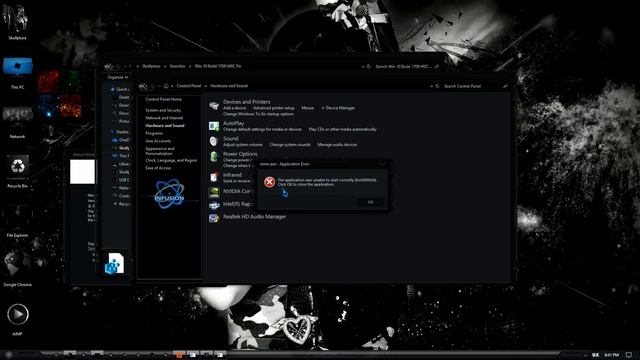Open Google Chrome desktop icon

(x=17, y=268)
